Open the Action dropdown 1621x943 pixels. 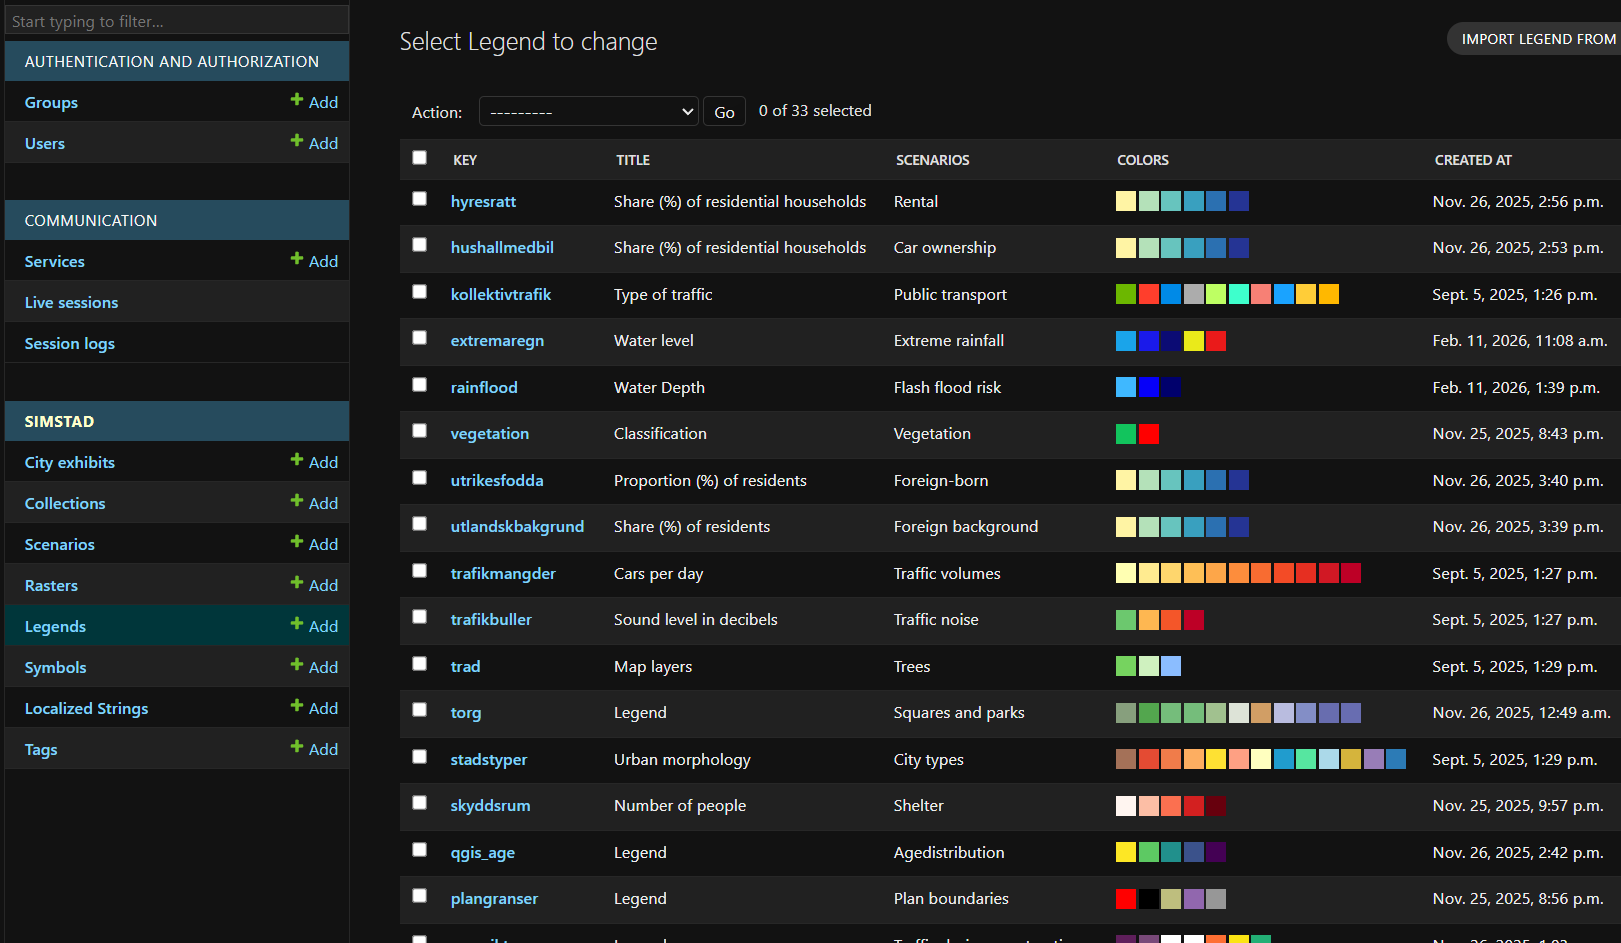click(588, 111)
